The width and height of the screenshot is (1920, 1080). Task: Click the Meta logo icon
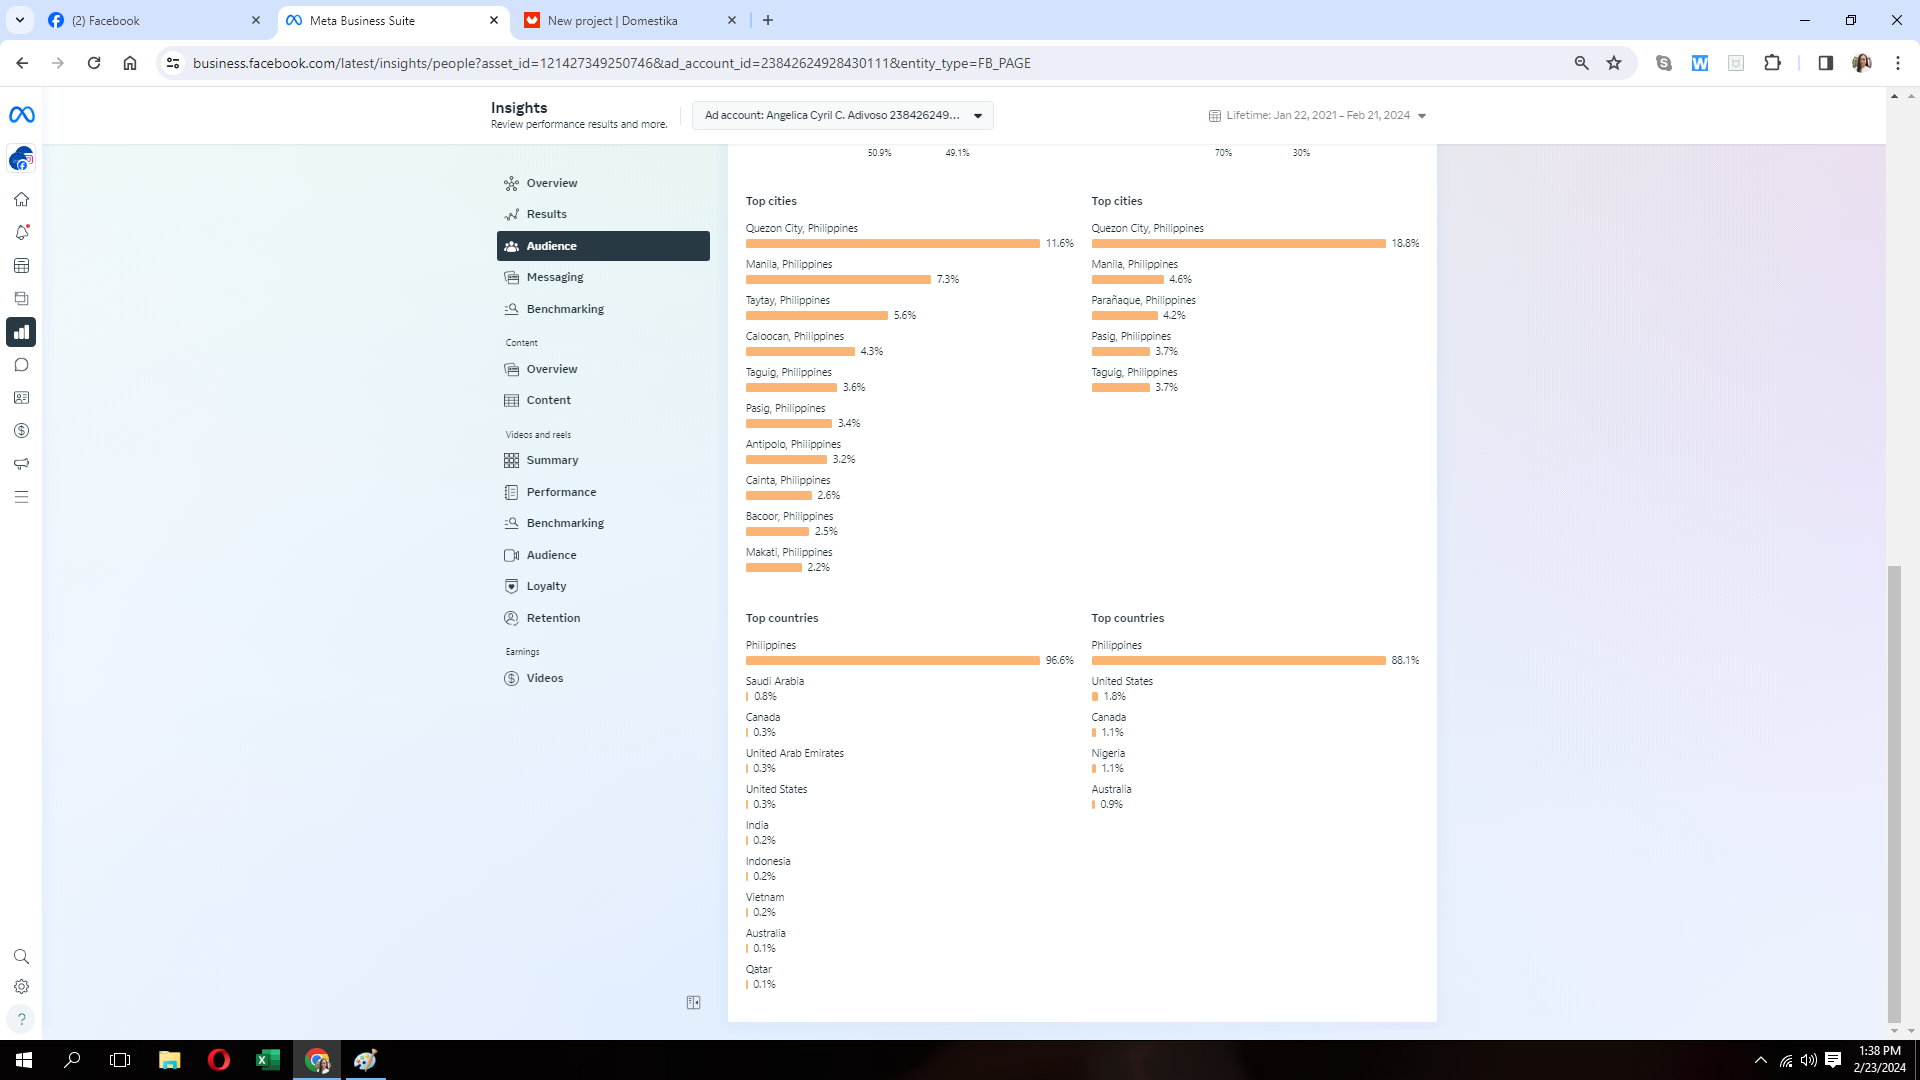tap(22, 115)
